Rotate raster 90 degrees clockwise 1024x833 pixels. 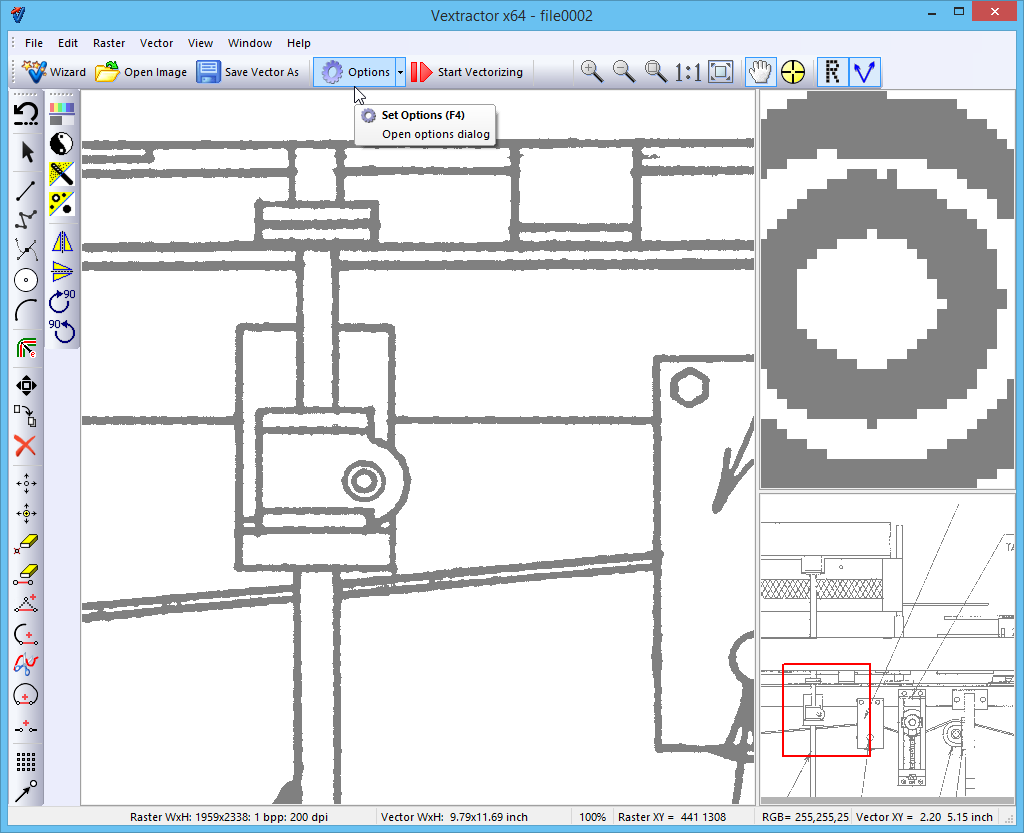62,299
